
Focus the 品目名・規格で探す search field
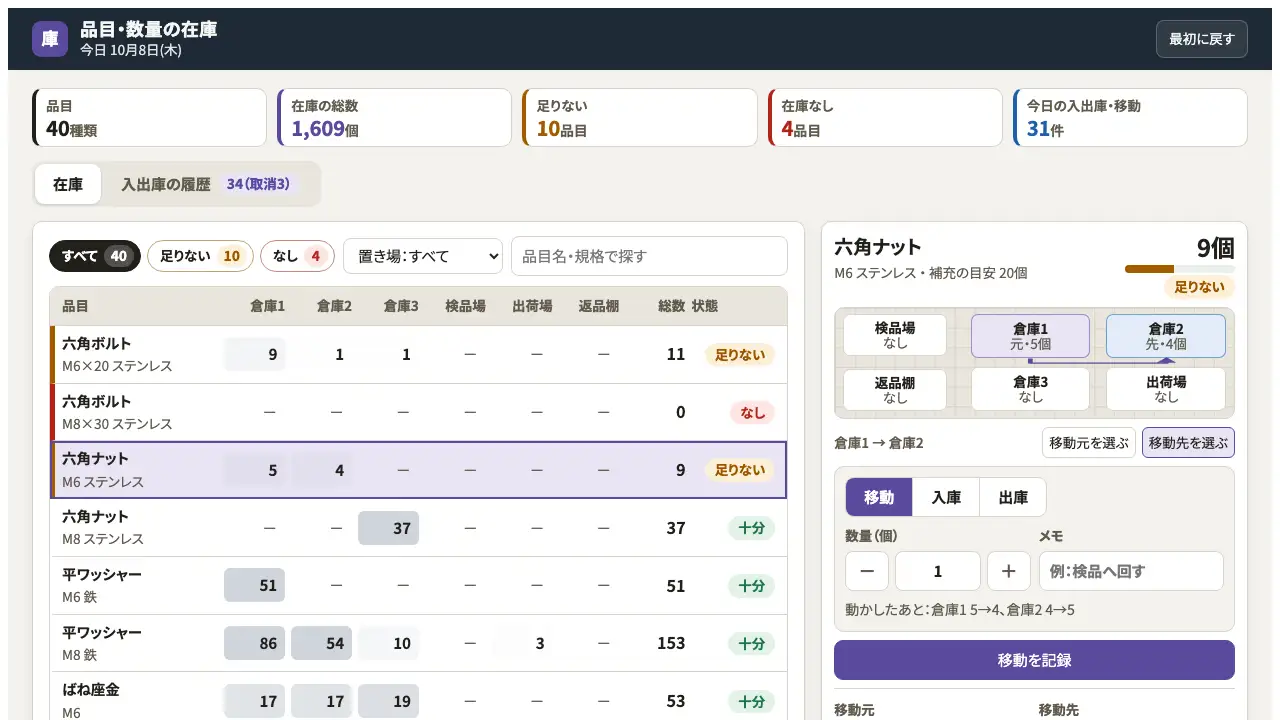[x=649, y=256]
